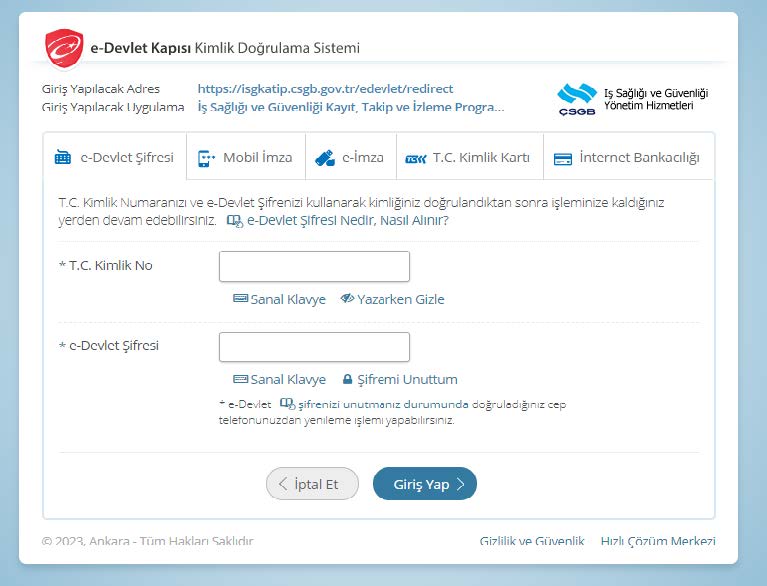This screenshot has height=586, width=767.
Task: Click the crossed-eye icon beside Yazarken Gizle
Action: point(347,298)
